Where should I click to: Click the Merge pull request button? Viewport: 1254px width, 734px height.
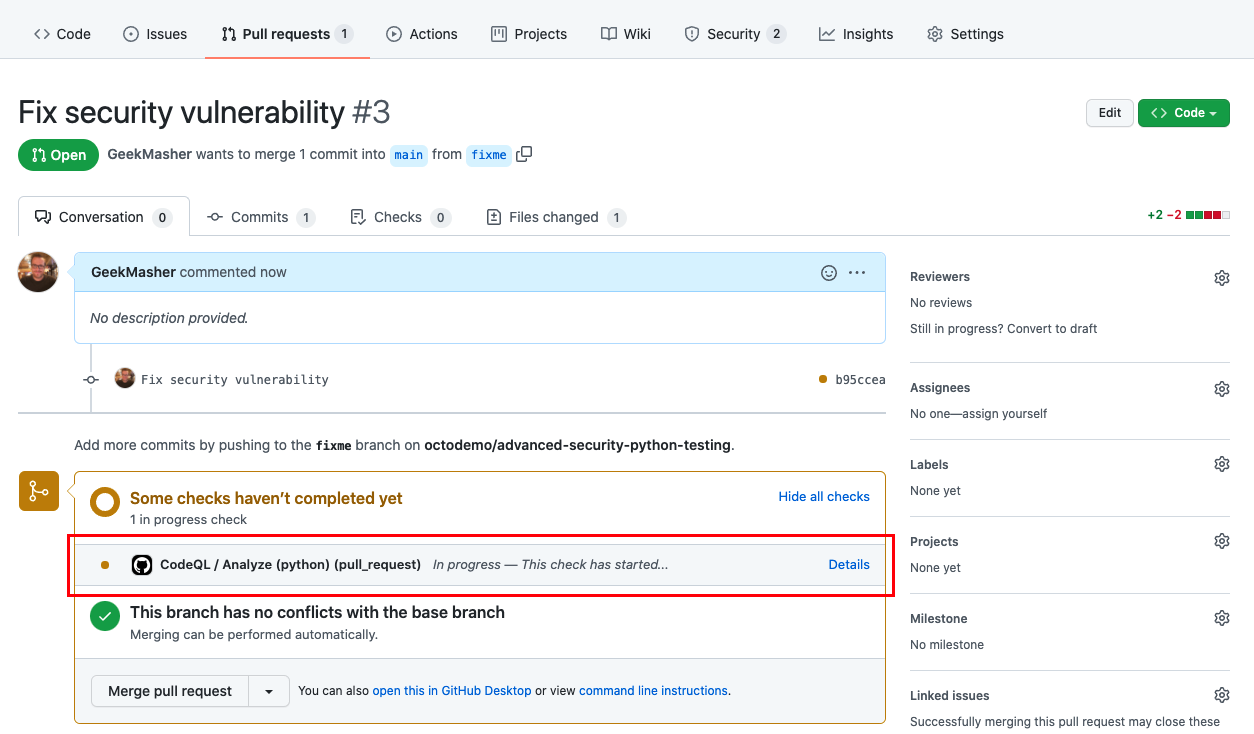[x=170, y=691]
